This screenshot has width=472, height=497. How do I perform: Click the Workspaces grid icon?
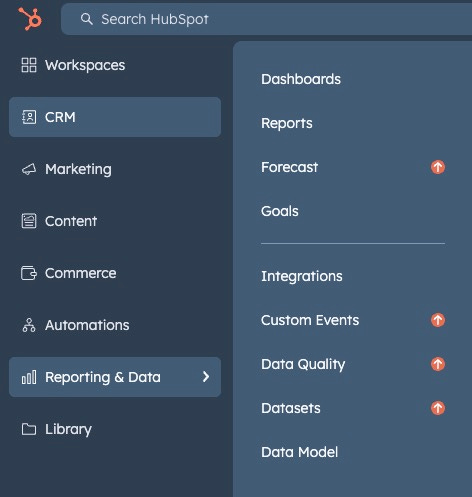coord(29,65)
